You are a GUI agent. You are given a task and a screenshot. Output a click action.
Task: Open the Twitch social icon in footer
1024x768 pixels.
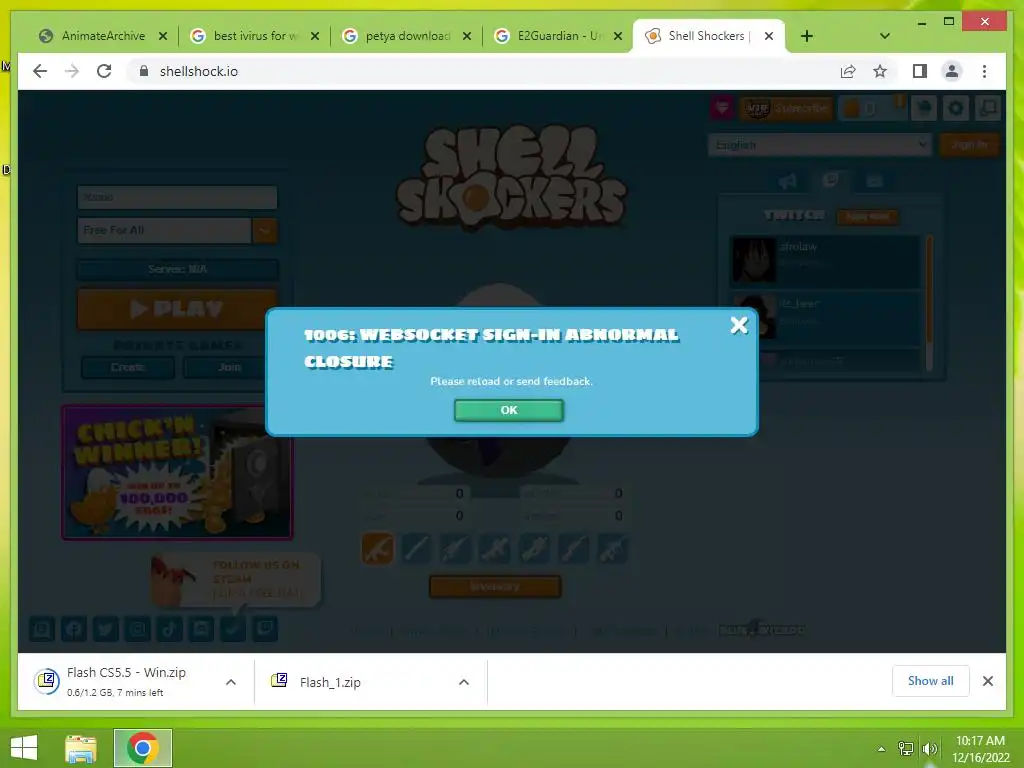tap(265, 629)
